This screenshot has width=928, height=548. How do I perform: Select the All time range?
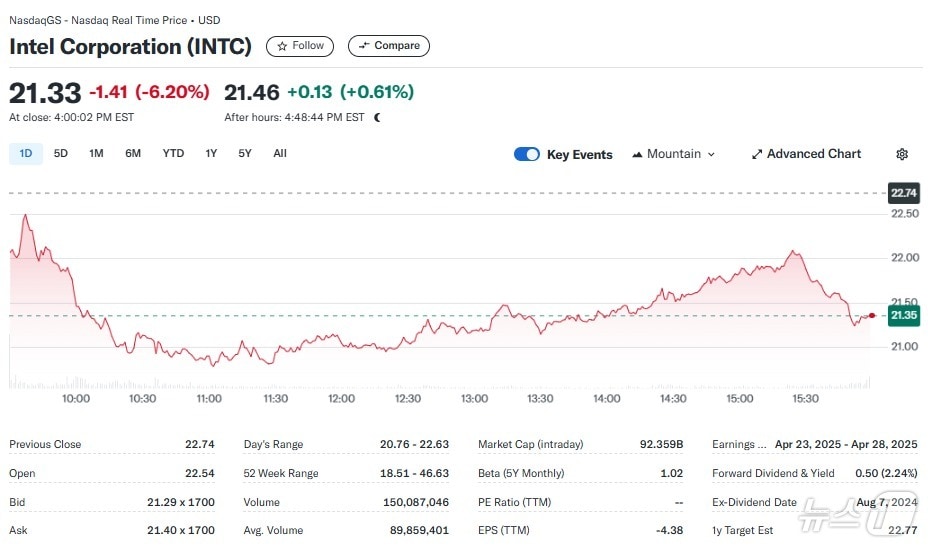(280, 154)
